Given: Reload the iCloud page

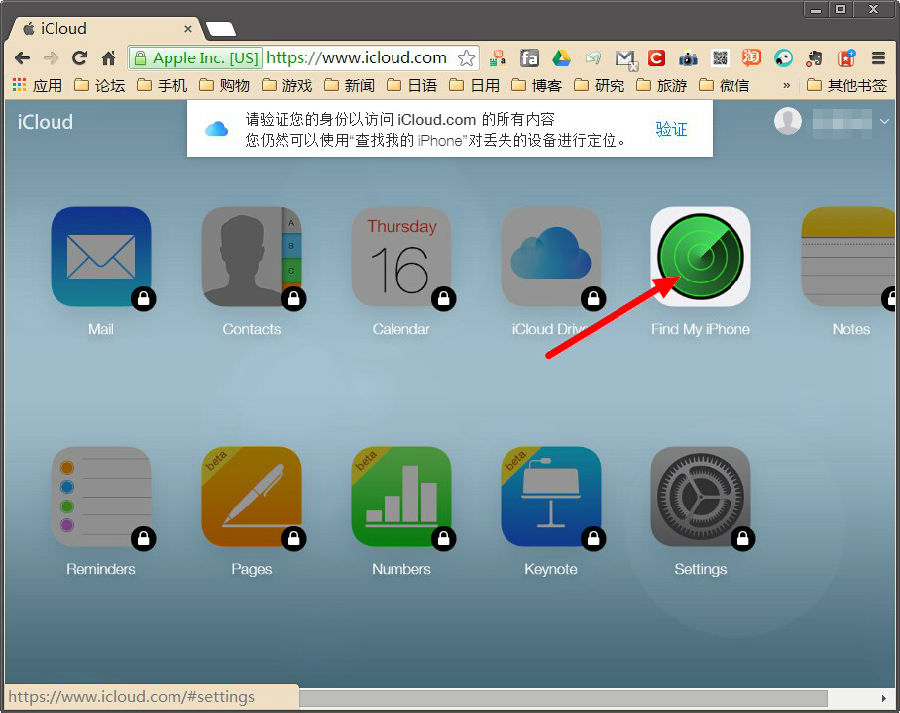Looking at the screenshot, I should click(x=79, y=58).
